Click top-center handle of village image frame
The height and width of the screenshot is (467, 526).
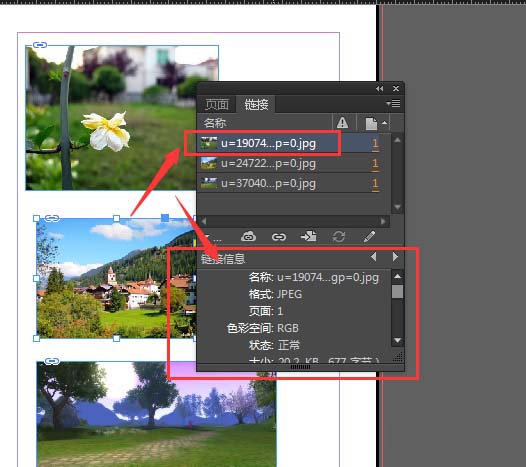tap(116, 218)
